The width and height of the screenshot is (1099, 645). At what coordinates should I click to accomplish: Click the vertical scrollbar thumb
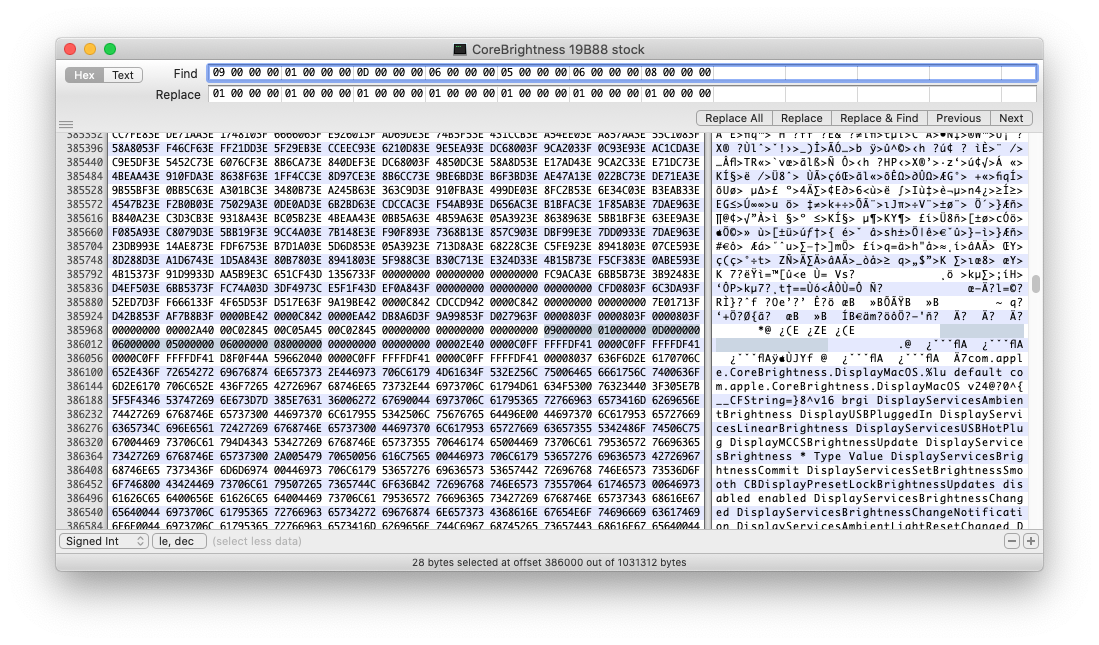(x=1035, y=283)
